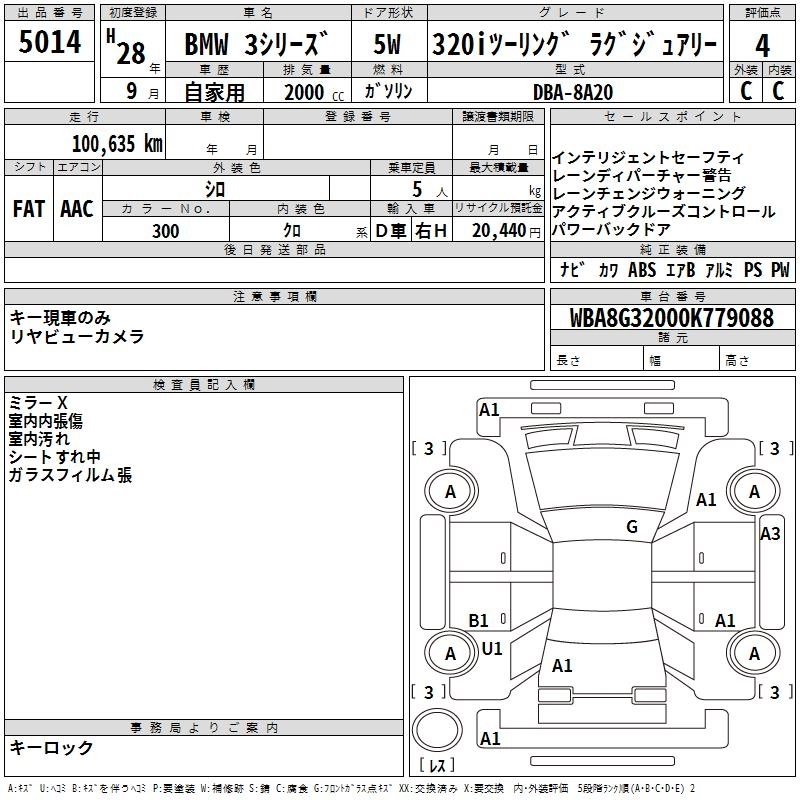Click the inspector note シートすれ中
The width and height of the screenshot is (800, 800).
pyautogui.click(x=54, y=457)
